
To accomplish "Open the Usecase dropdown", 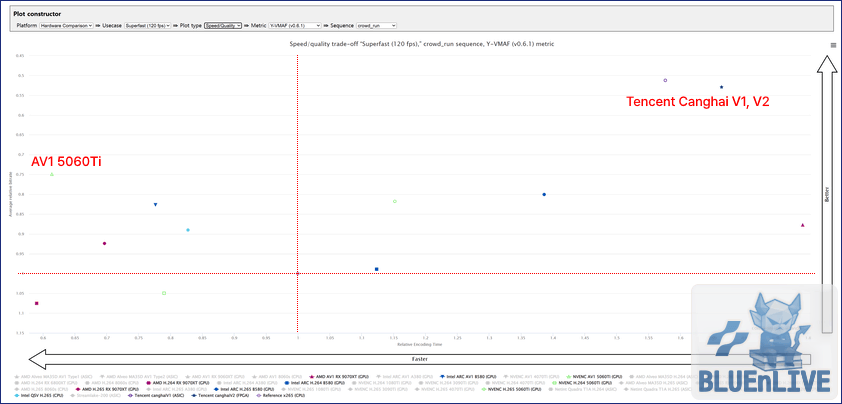I will tap(148, 25).
